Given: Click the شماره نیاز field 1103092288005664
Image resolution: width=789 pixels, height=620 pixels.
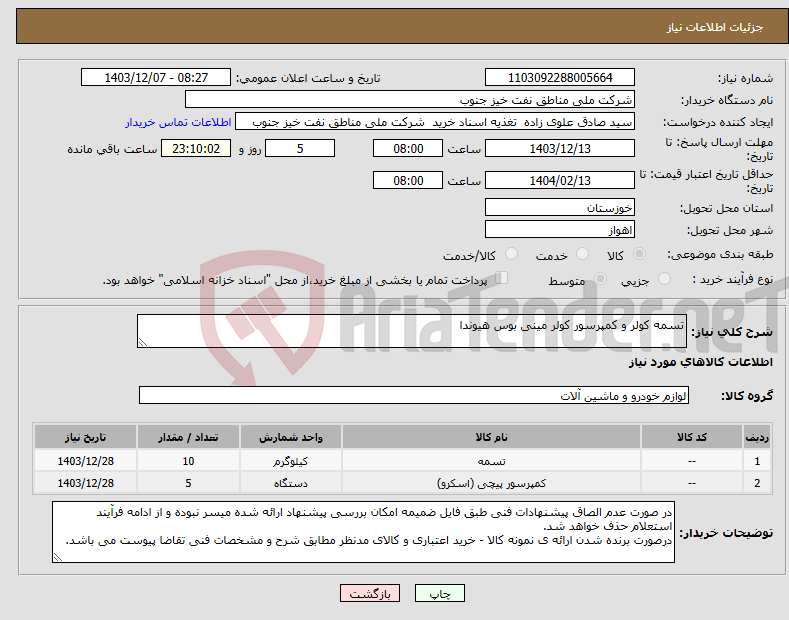Looking at the screenshot, I should pos(560,78).
